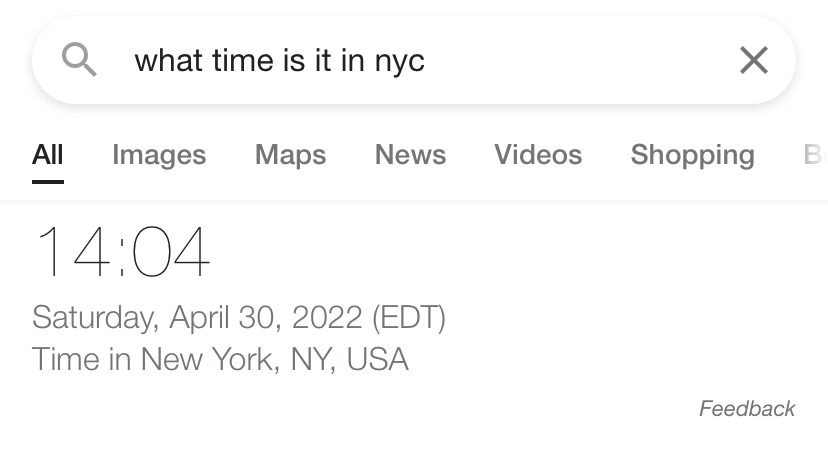The image size is (828, 452).
Task: Clear the search query with the X
Action: [753, 60]
